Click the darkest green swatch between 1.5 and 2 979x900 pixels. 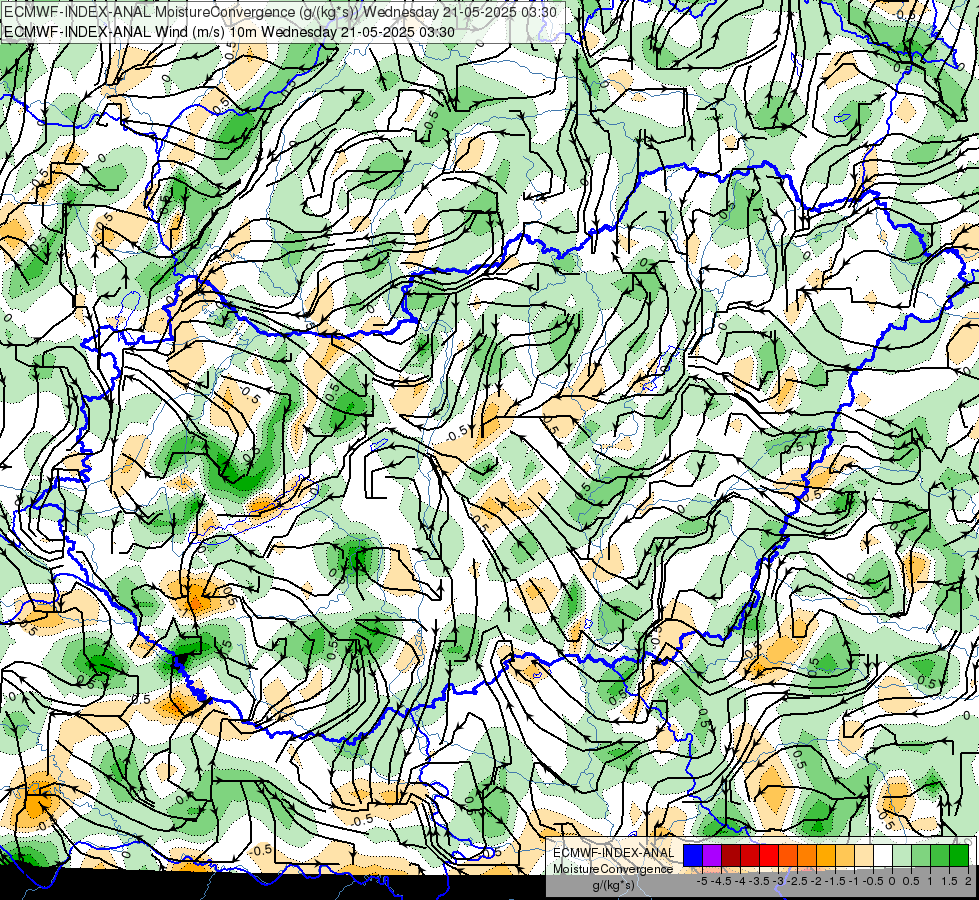click(x=959, y=856)
